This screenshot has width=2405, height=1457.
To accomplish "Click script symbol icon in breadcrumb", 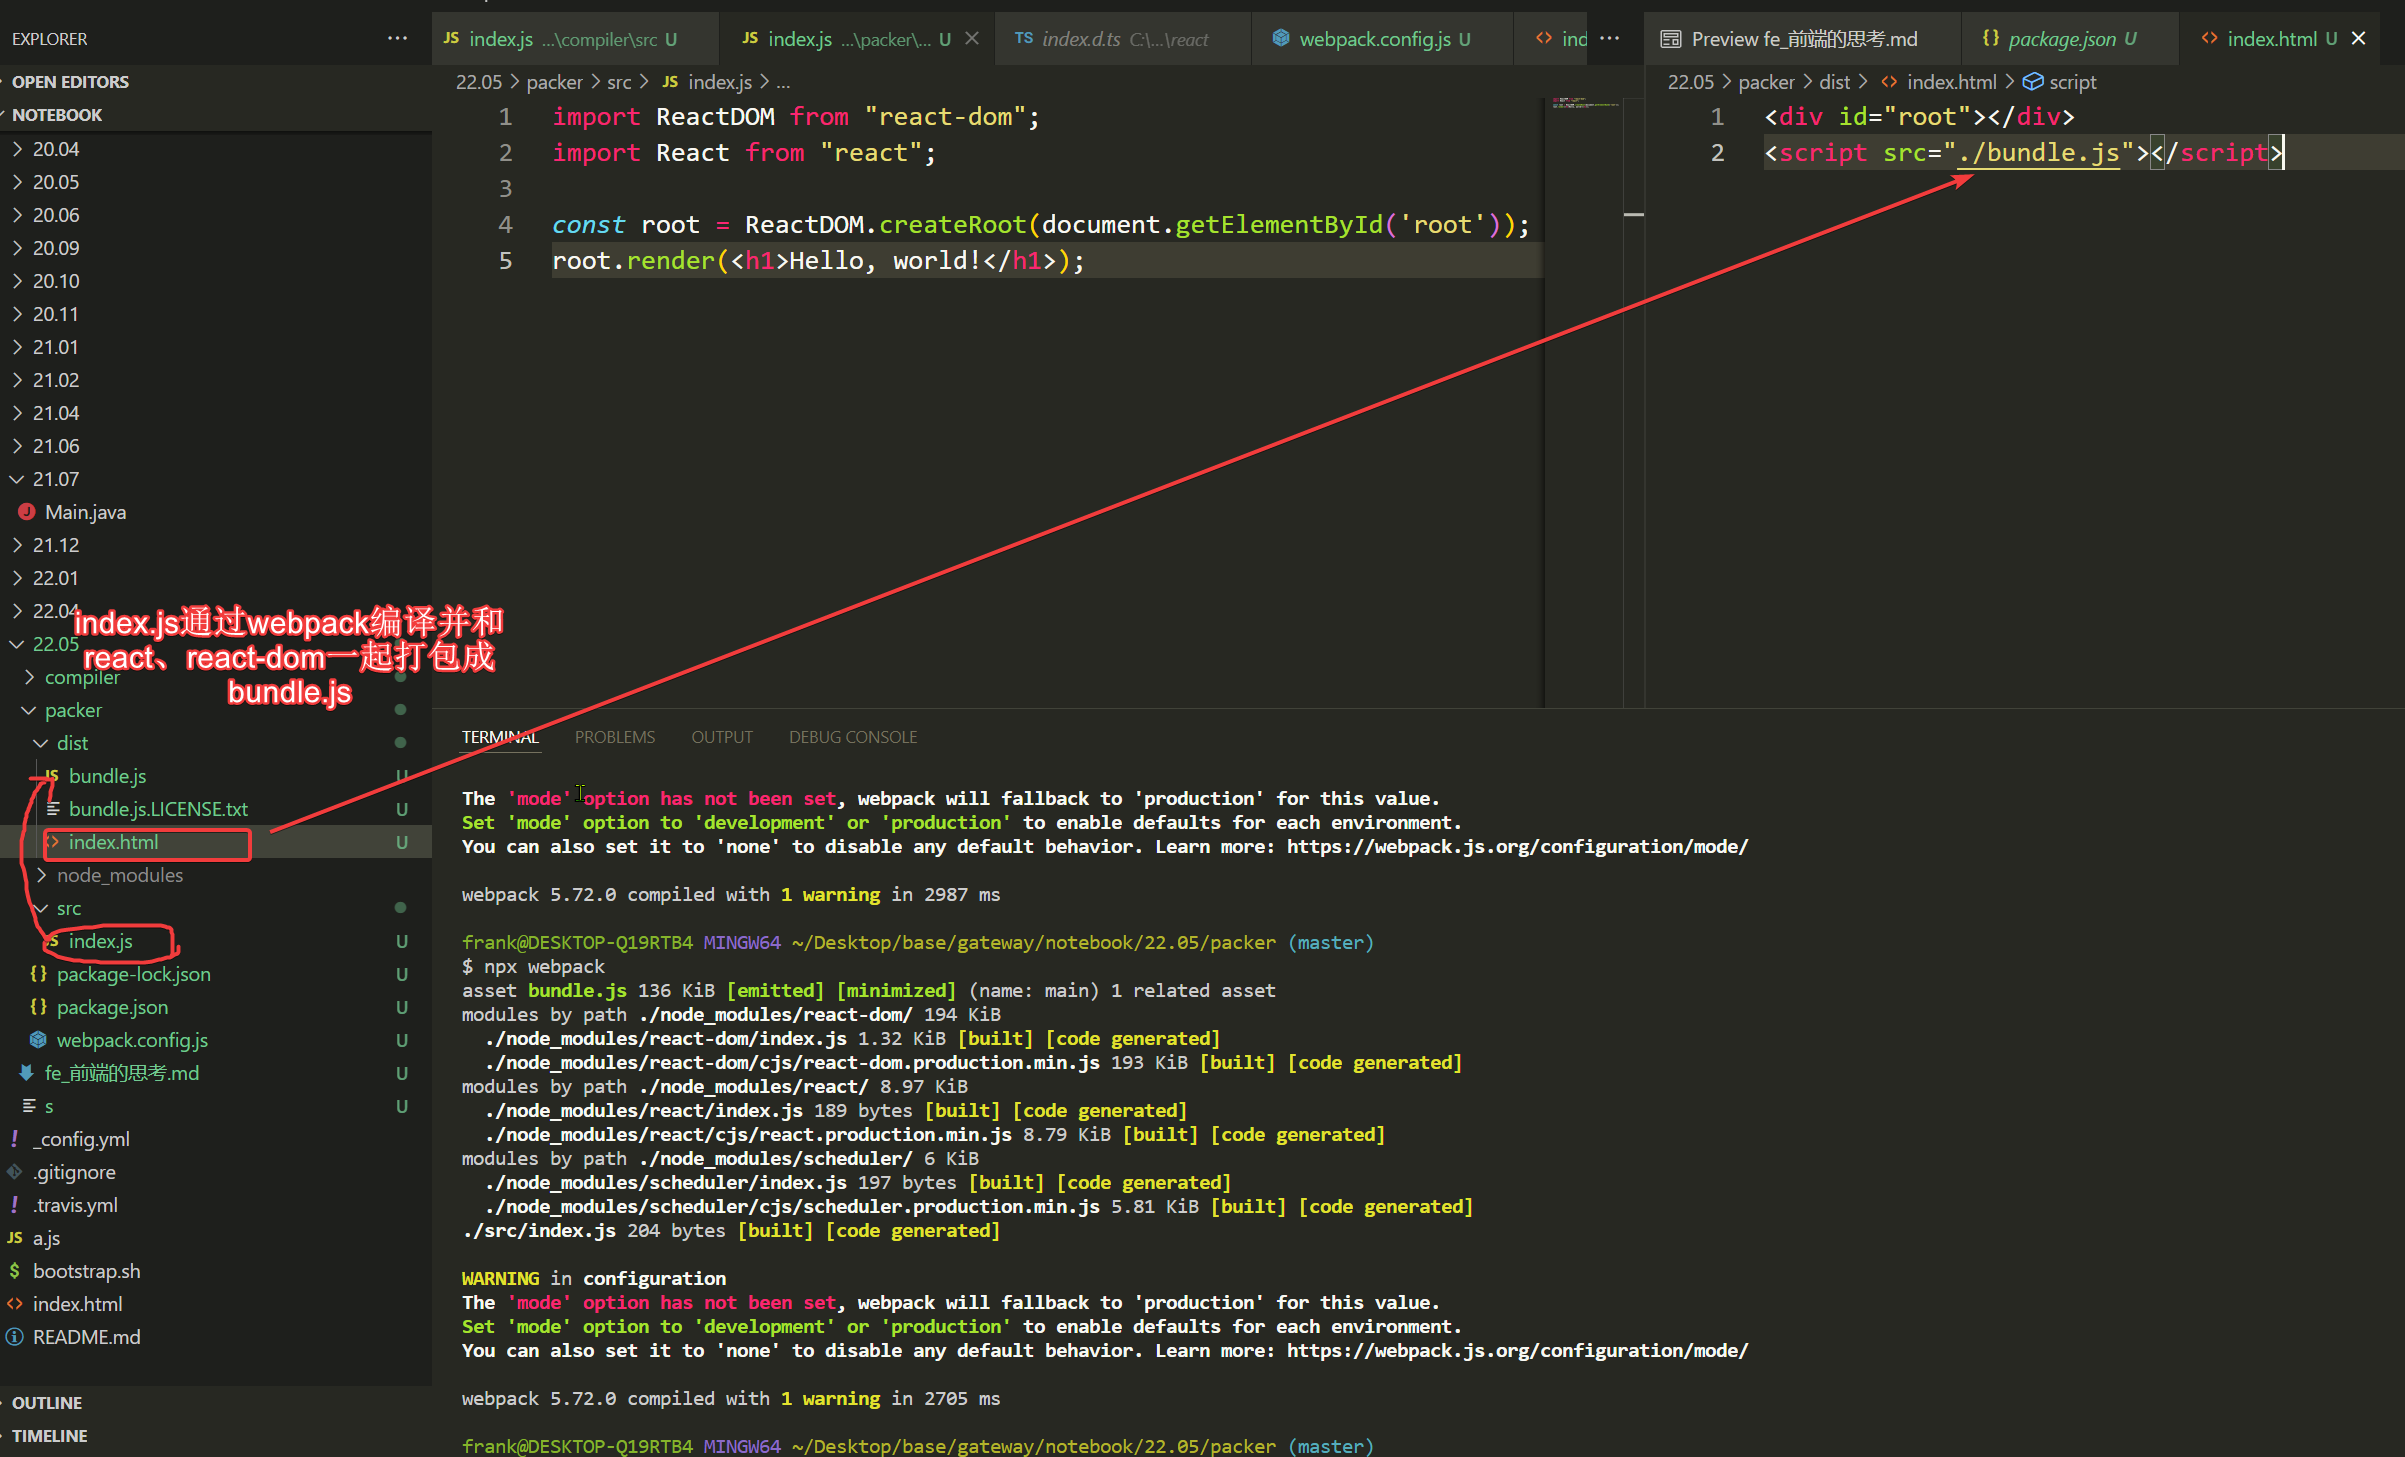I will click(2033, 82).
